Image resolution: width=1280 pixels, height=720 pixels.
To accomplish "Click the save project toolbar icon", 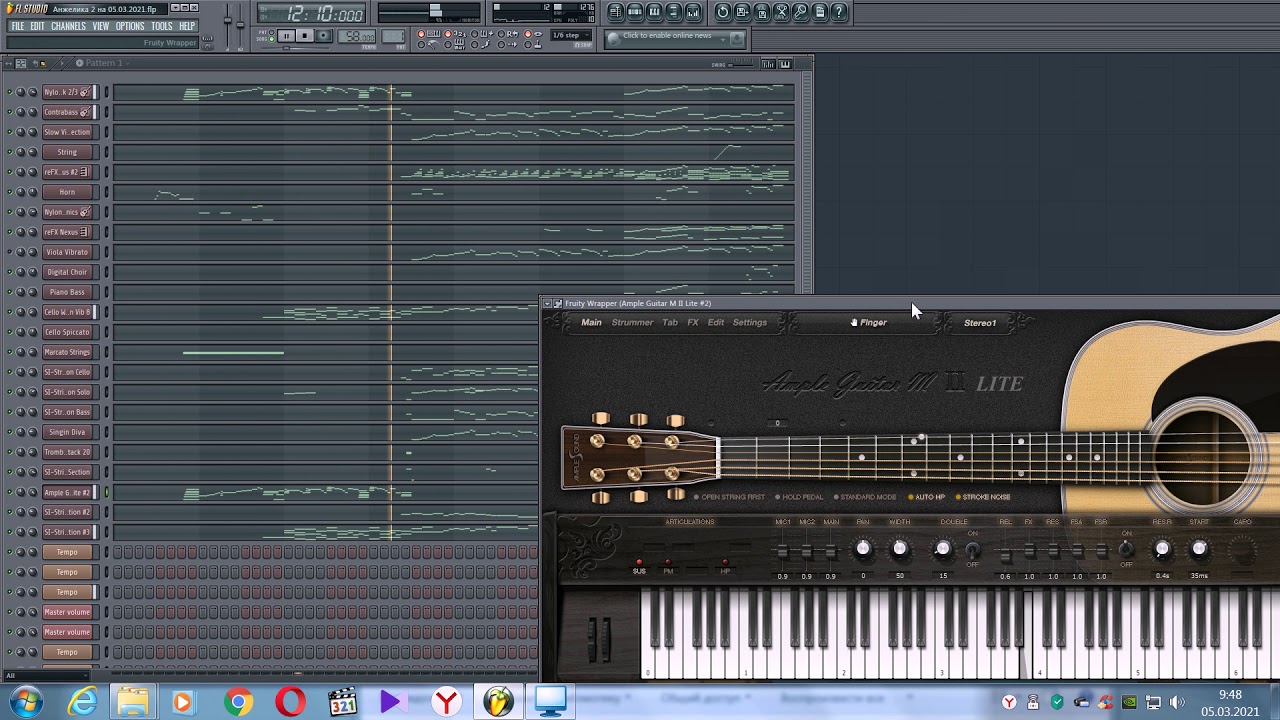I will pyautogui.click(x=742, y=12).
